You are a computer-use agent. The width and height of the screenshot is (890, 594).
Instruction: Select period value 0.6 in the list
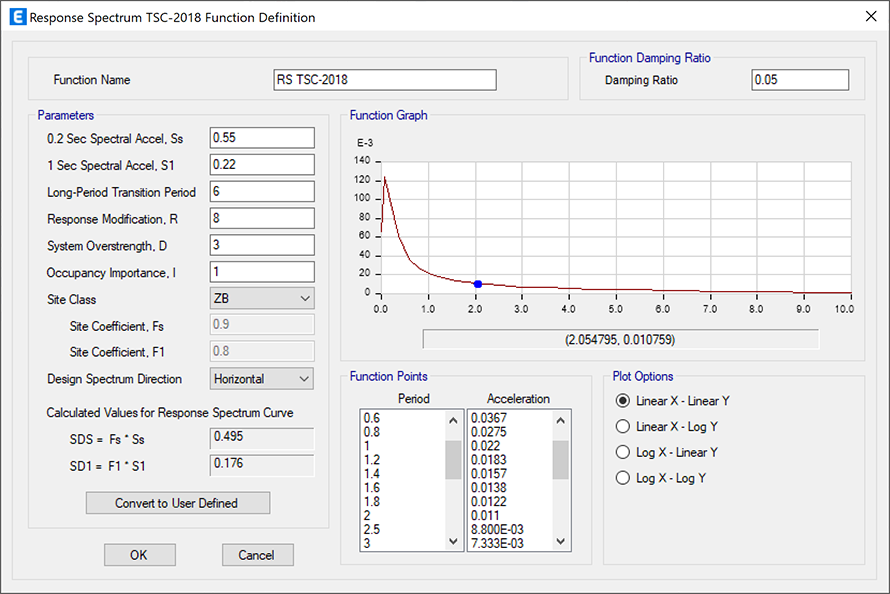pyautogui.click(x=372, y=418)
